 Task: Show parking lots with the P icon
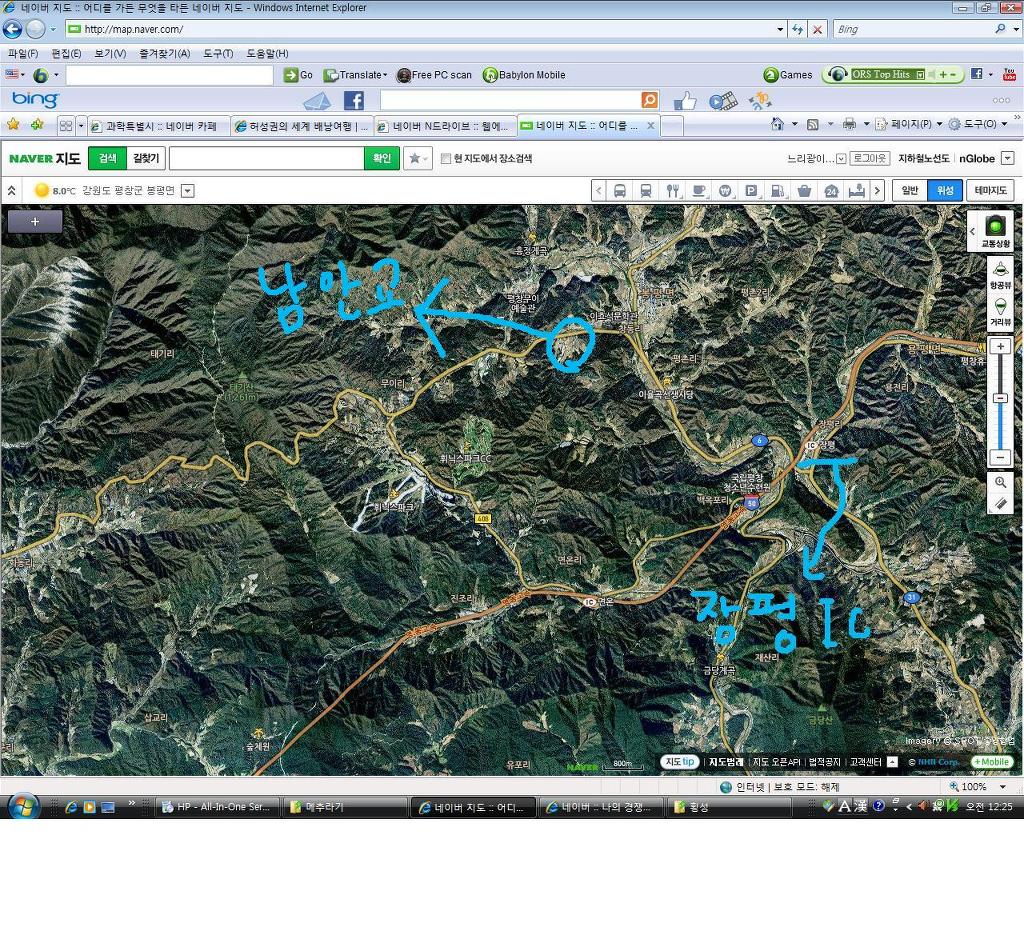coord(751,191)
